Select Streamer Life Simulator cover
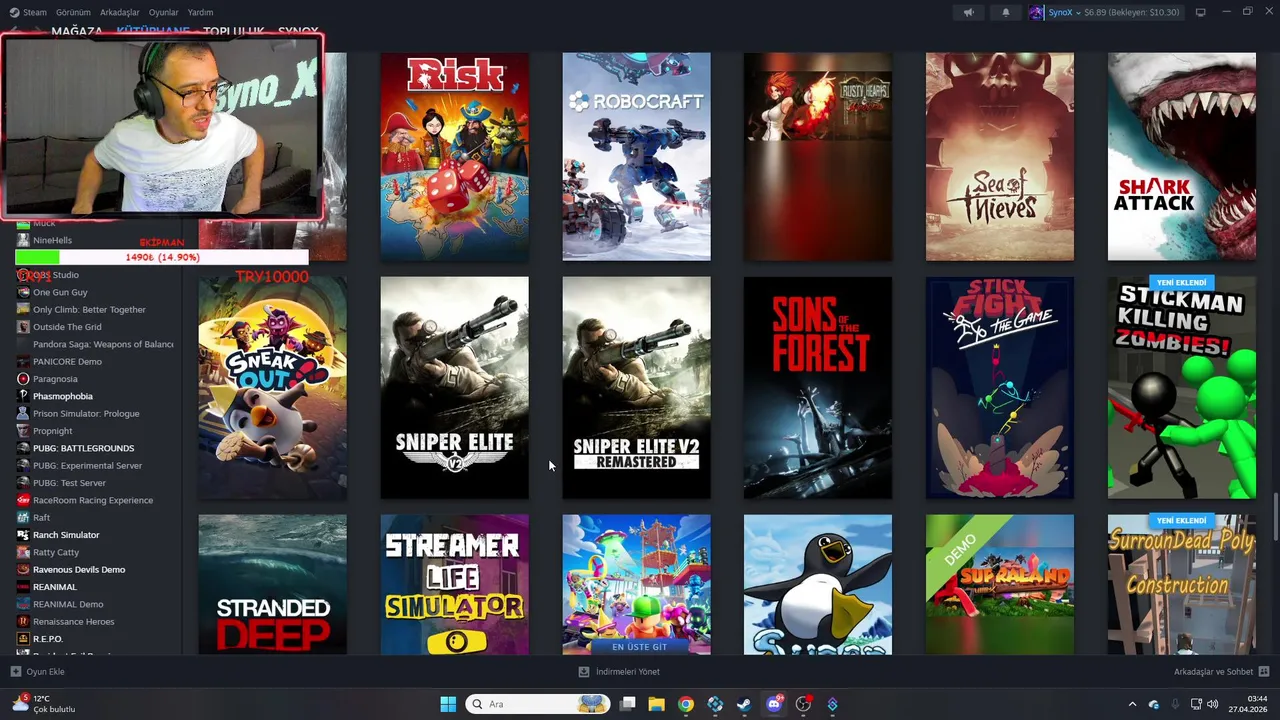The image size is (1280, 720). coord(455,585)
